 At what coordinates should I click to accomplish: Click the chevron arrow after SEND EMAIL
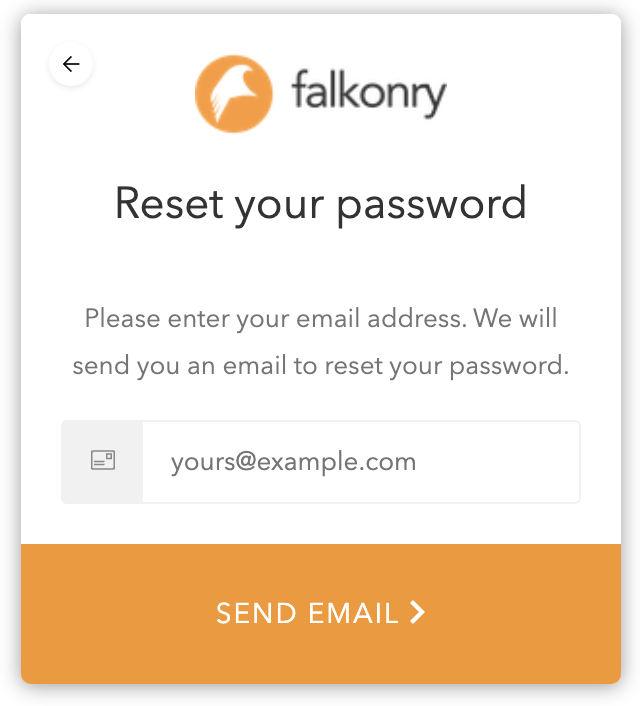pyautogui.click(x=418, y=612)
